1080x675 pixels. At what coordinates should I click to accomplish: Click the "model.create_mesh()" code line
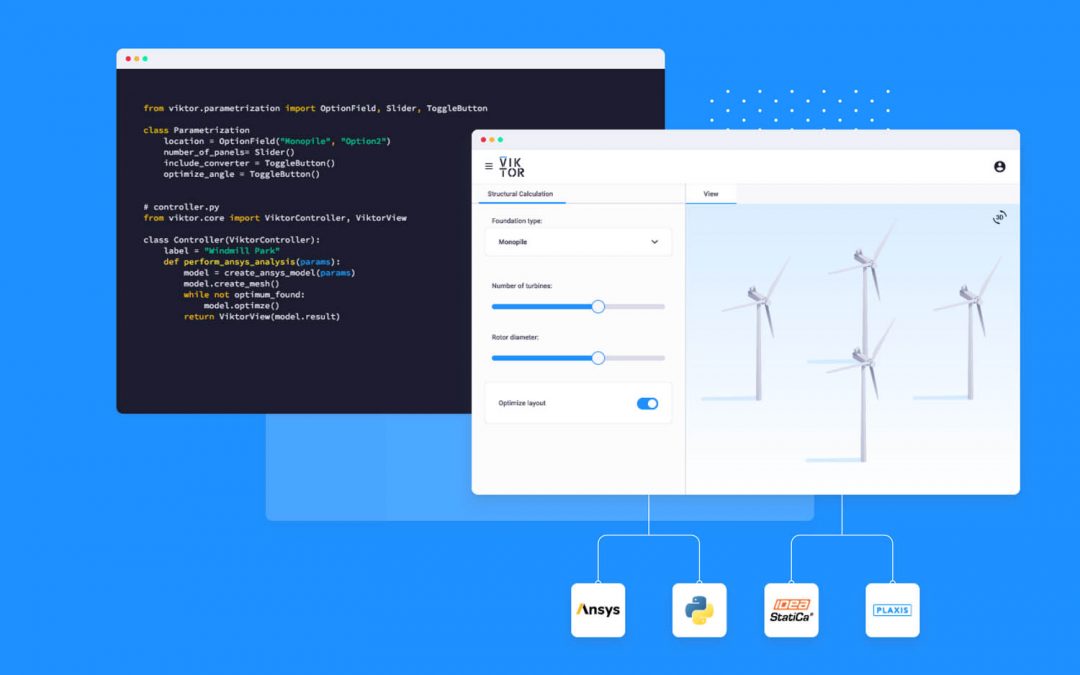231,284
